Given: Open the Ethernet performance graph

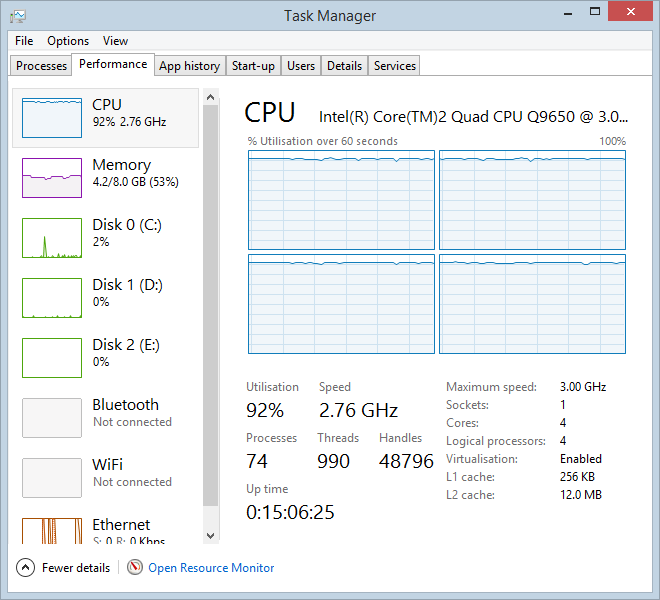Looking at the screenshot, I should pos(52,532).
